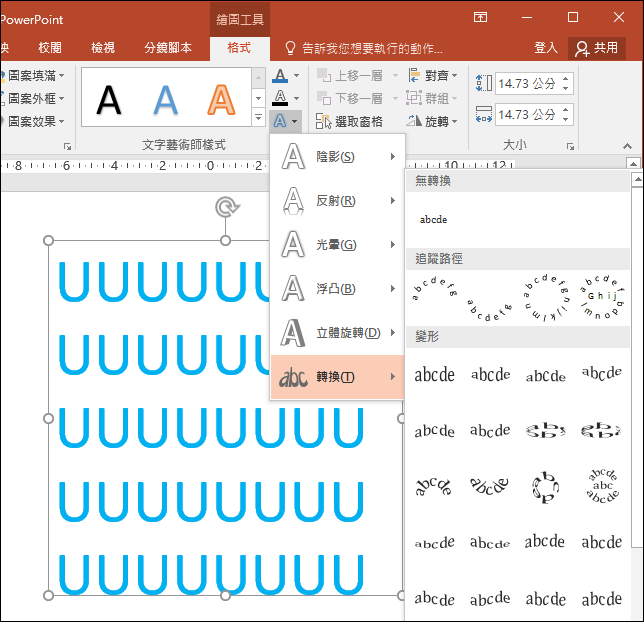644x622 pixels.
Task: Switch to the 分鏡腳本 ribbon tab
Action: [168, 48]
